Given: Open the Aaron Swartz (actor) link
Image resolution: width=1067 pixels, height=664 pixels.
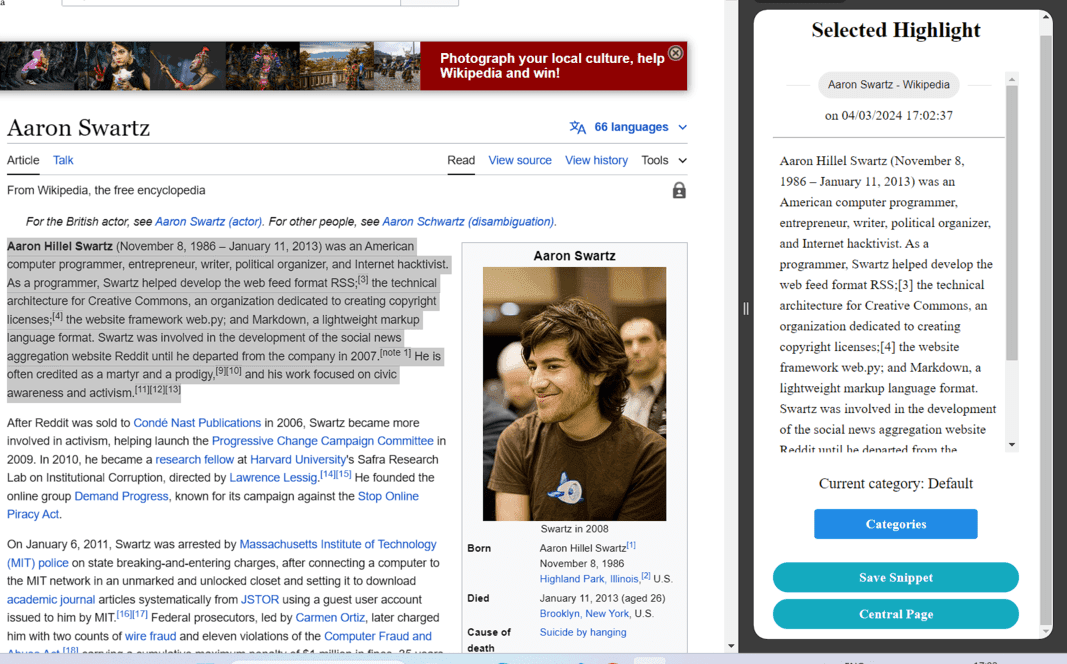Looking at the screenshot, I should 208,222.
